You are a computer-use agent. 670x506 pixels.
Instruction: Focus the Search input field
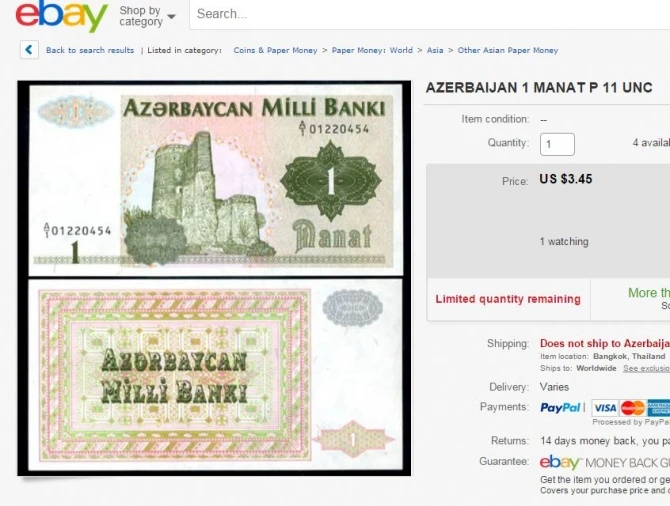point(429,14)
